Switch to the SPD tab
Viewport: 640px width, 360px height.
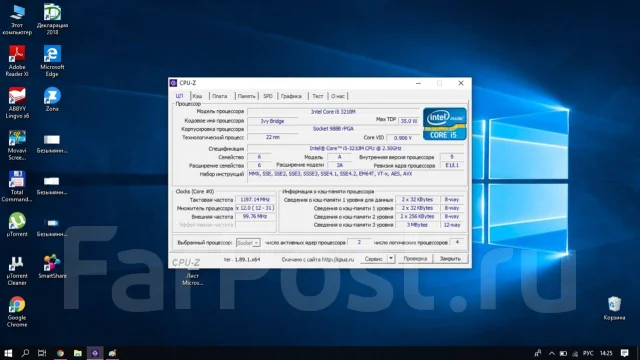click(x=268, y=96)
